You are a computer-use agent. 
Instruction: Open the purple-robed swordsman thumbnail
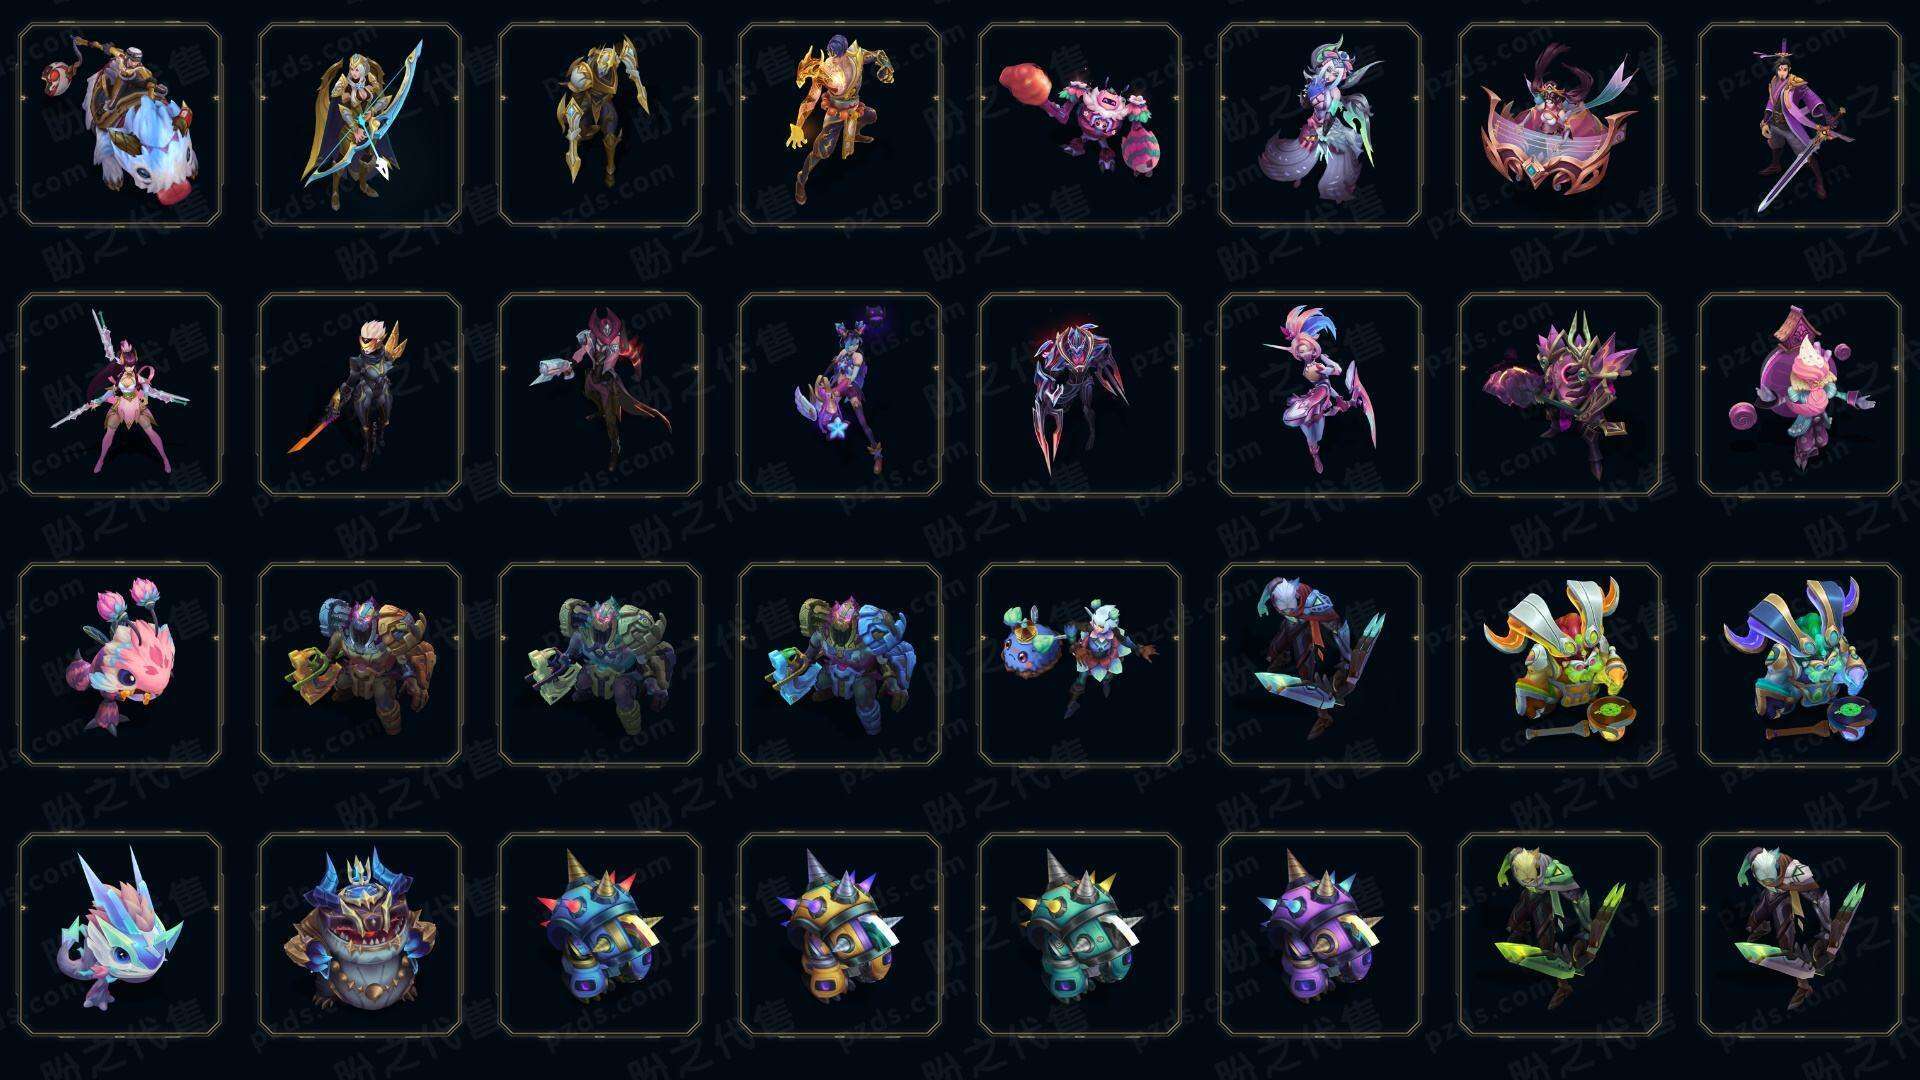tap(1800, 124)
